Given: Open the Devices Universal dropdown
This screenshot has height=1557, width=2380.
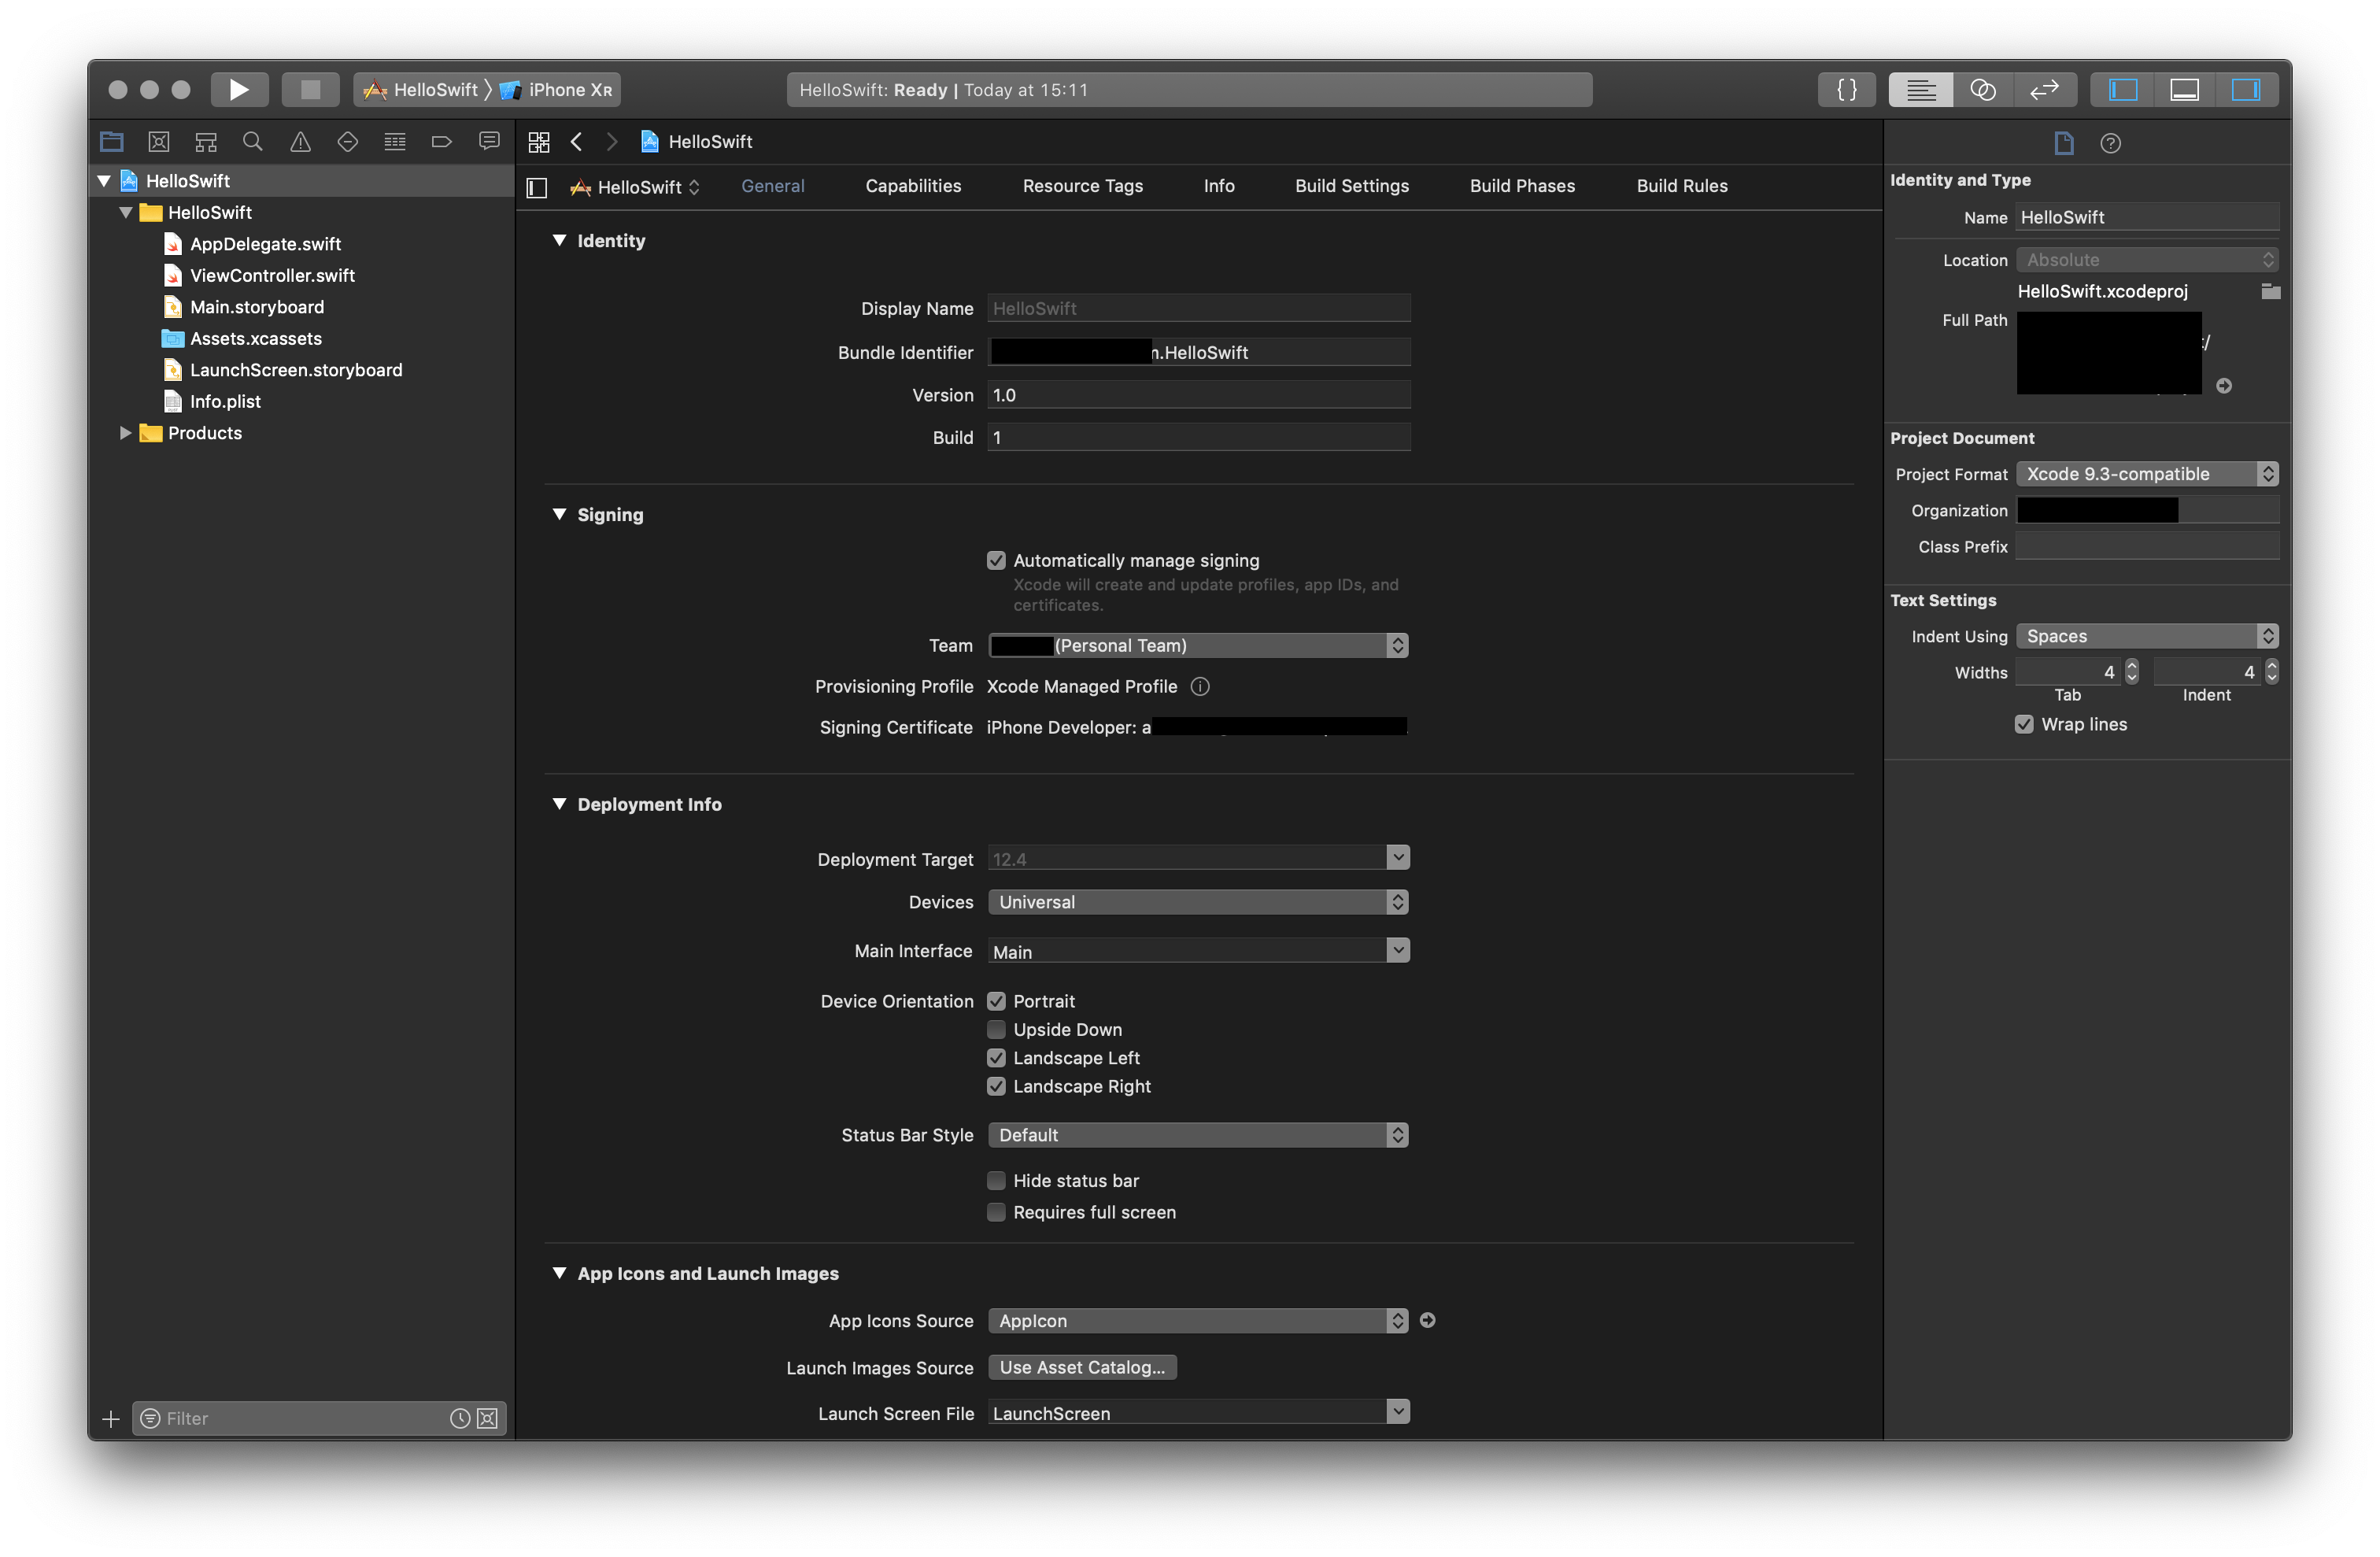Looking at the screenshot, I should coord(1197,902).
